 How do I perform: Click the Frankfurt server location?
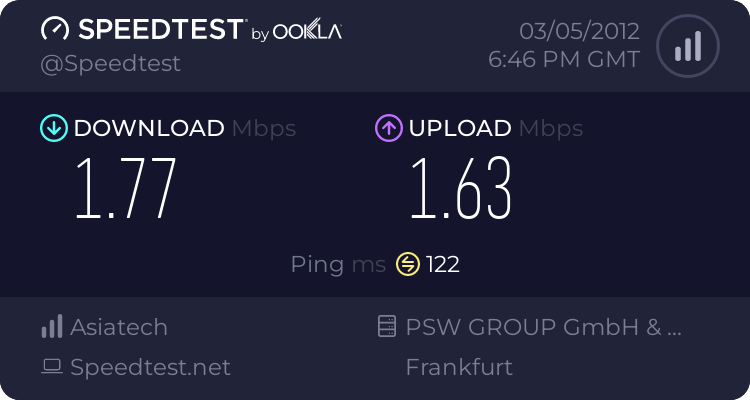pos(459,367)
